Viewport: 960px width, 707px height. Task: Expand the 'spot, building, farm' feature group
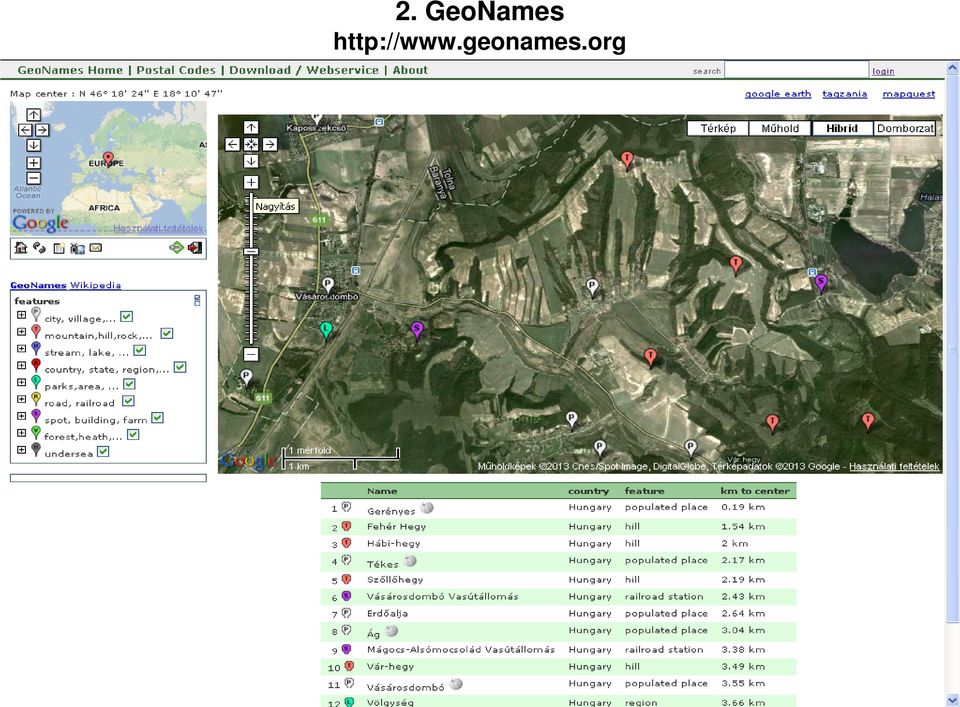pyautogui.click(x=21, y=416)
